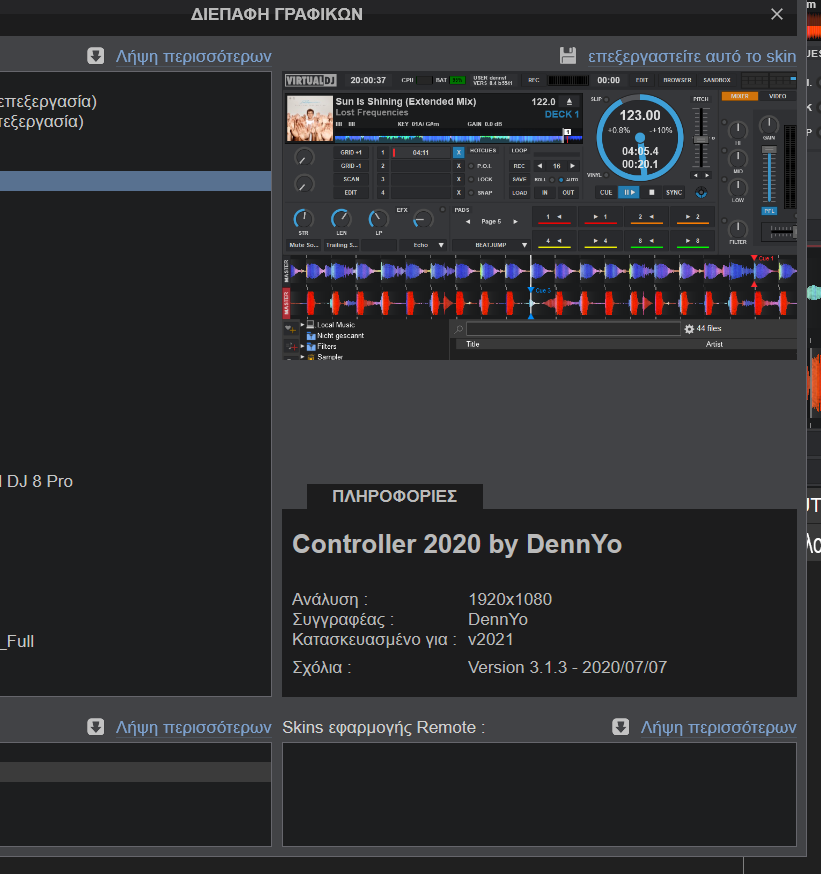This screenshot has height=874, width=821.
Task: Click the download icon above the main skin list
Action: point(95,56)
